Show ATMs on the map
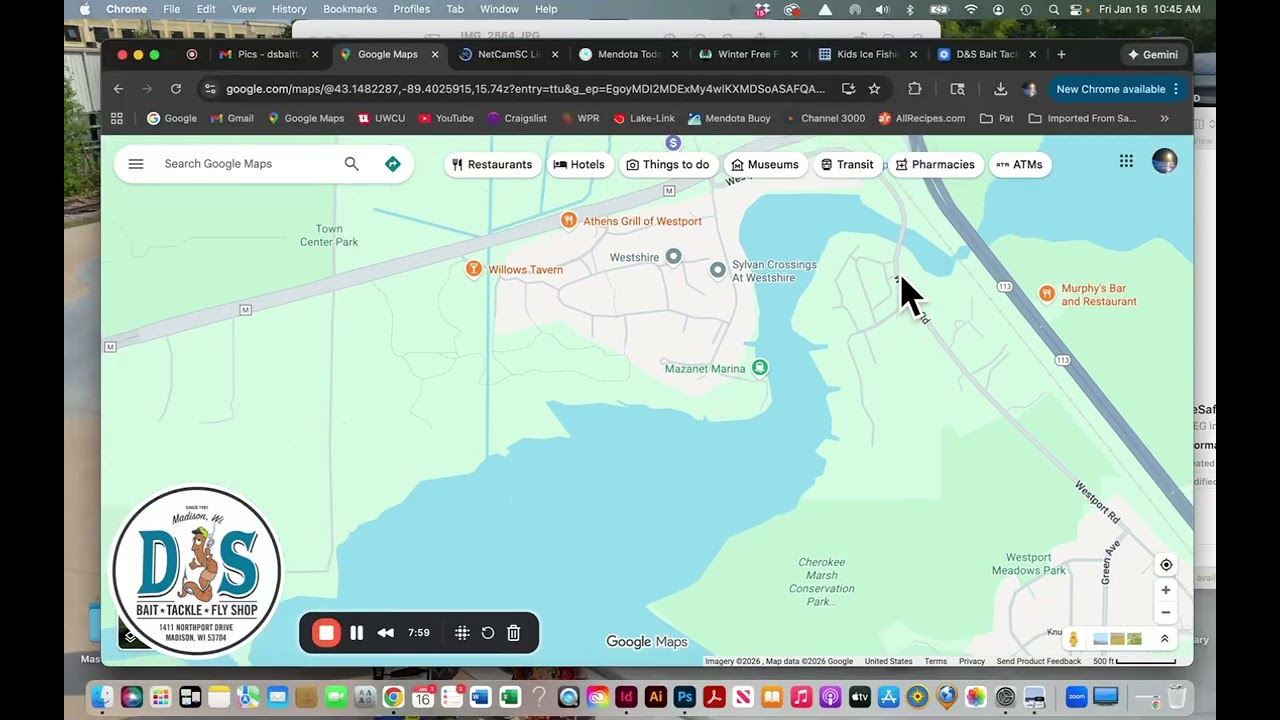The image size is (1280, 720). 1019,165
